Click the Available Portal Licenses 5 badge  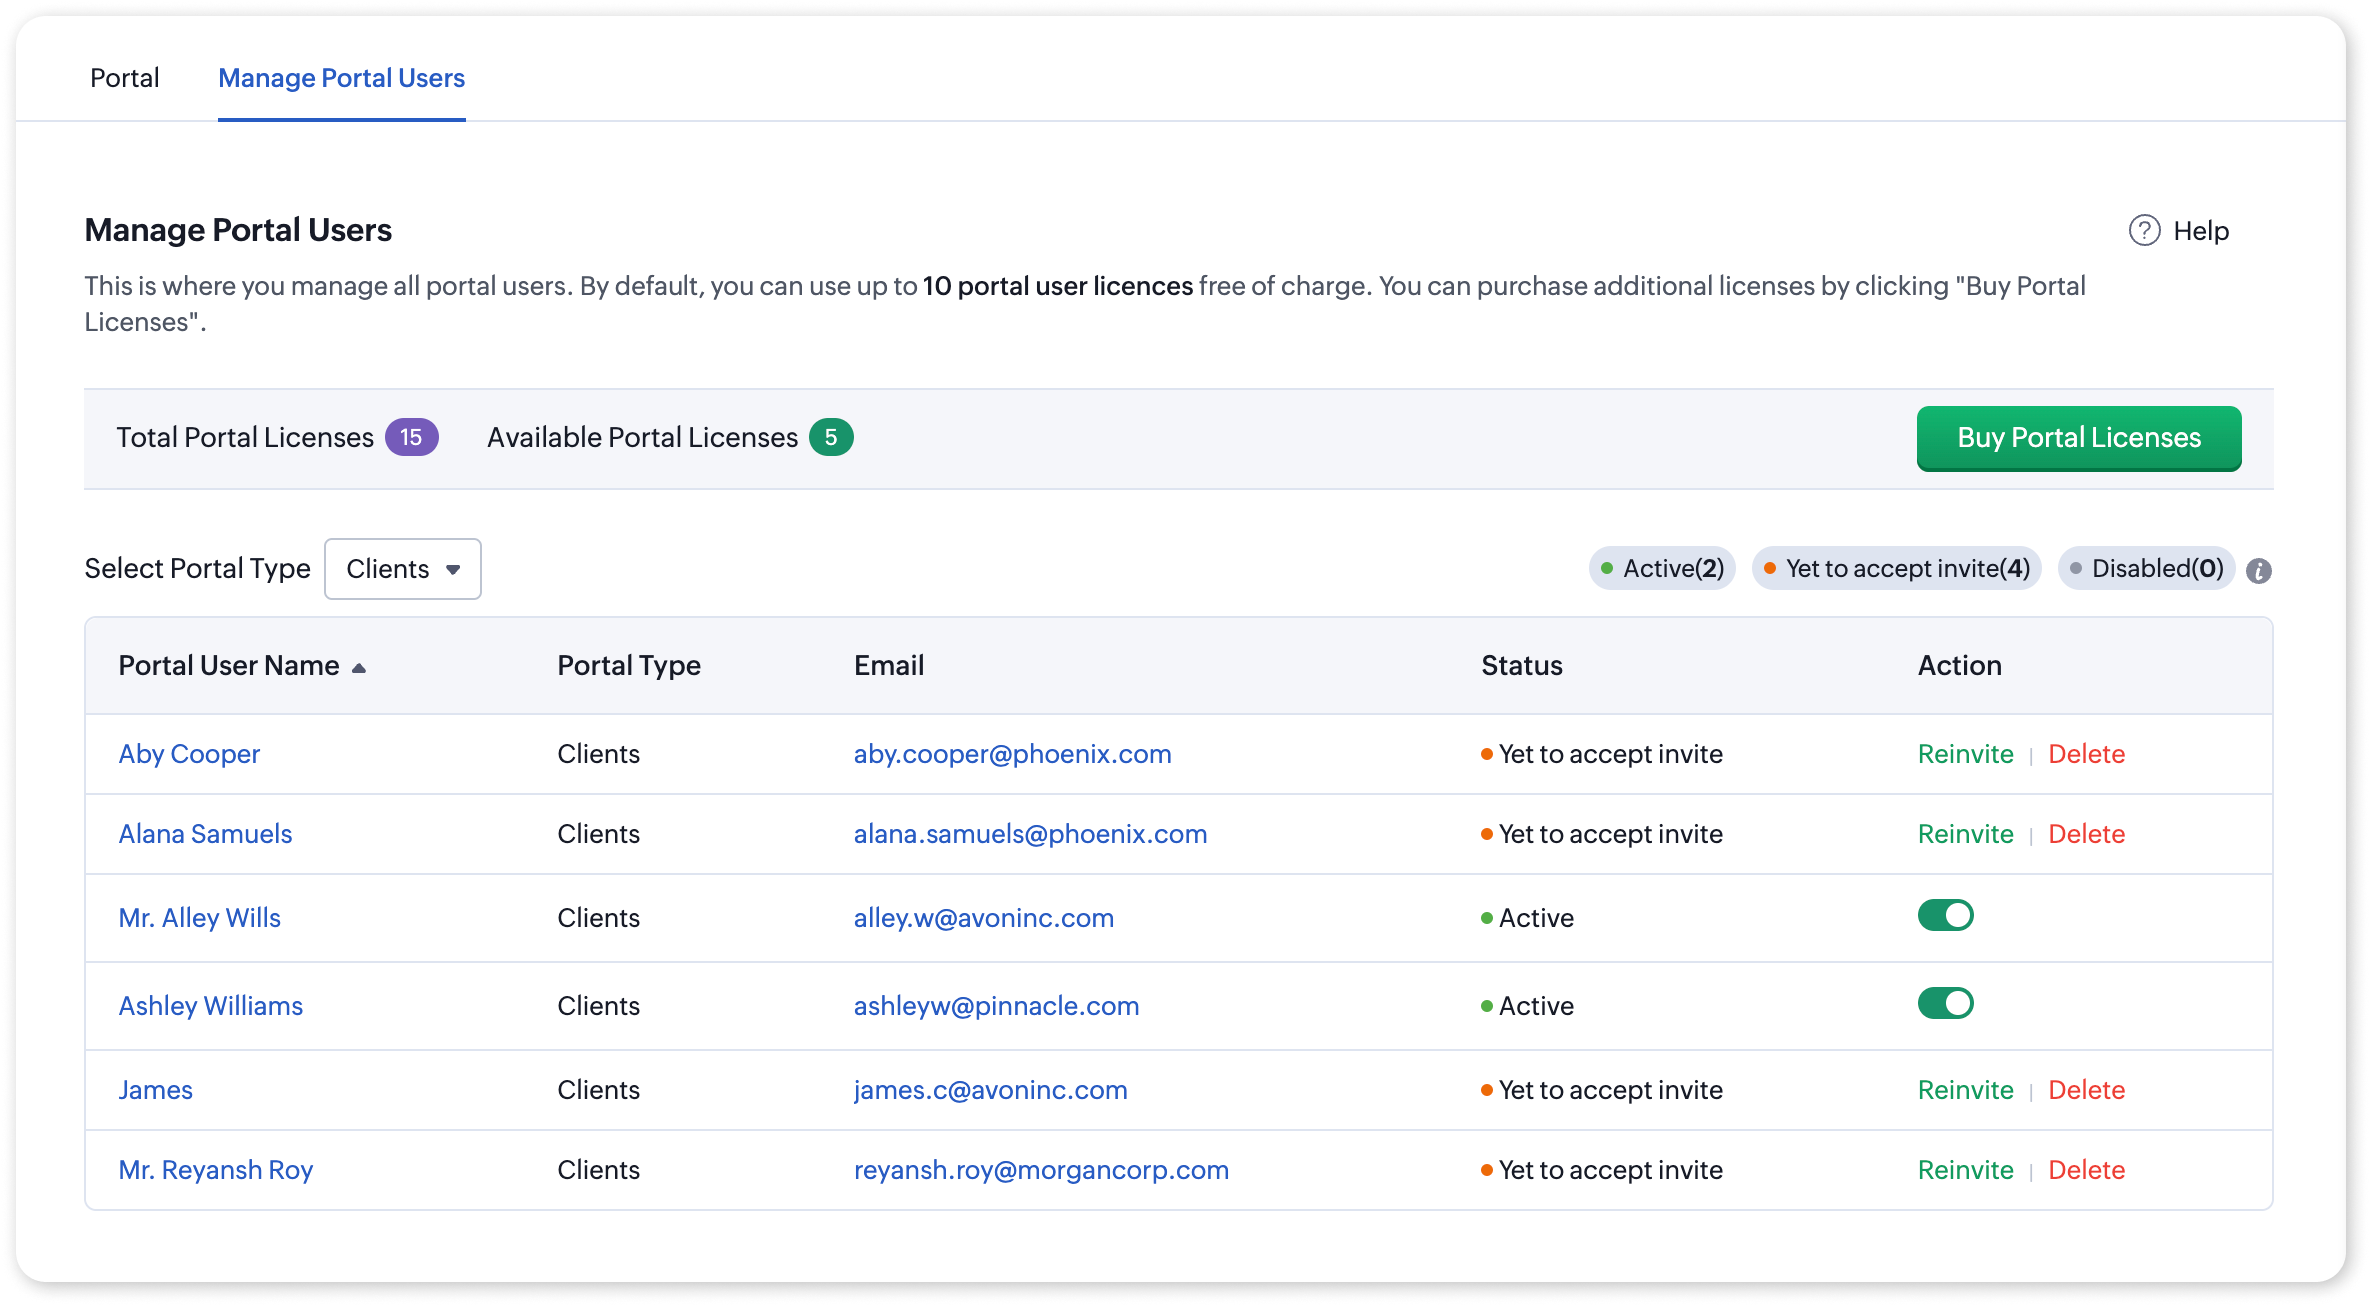830,438
